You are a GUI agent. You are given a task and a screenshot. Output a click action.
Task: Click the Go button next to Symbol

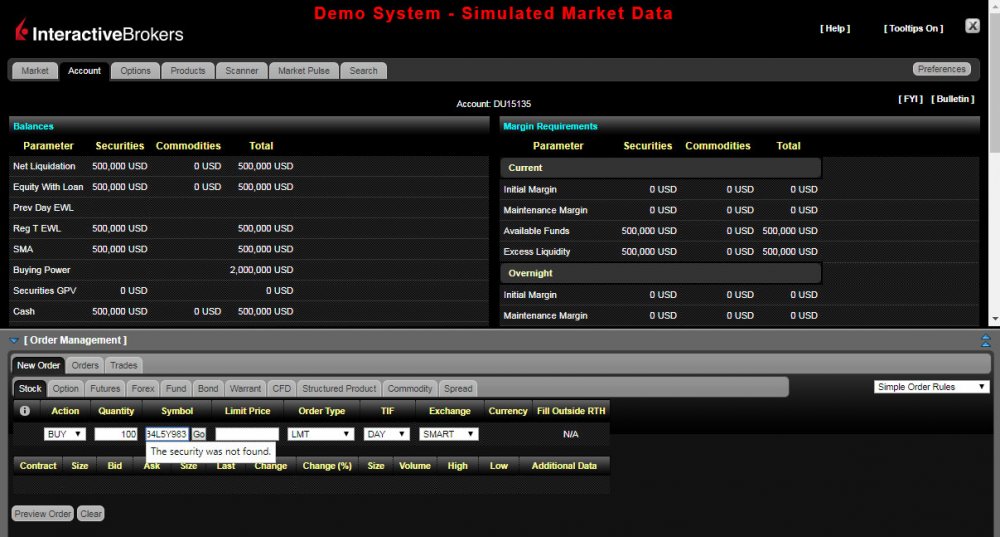tap(199, 434)
